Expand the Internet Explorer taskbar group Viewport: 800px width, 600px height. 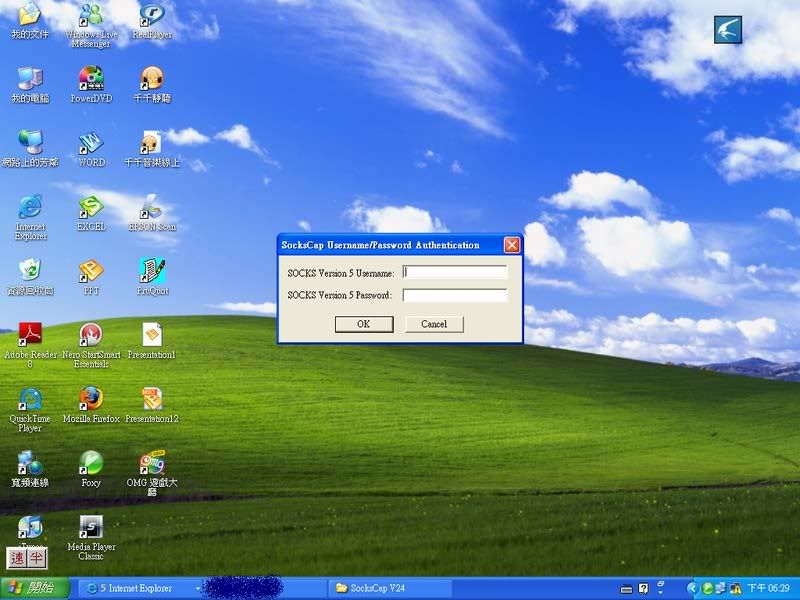[135, 588]
